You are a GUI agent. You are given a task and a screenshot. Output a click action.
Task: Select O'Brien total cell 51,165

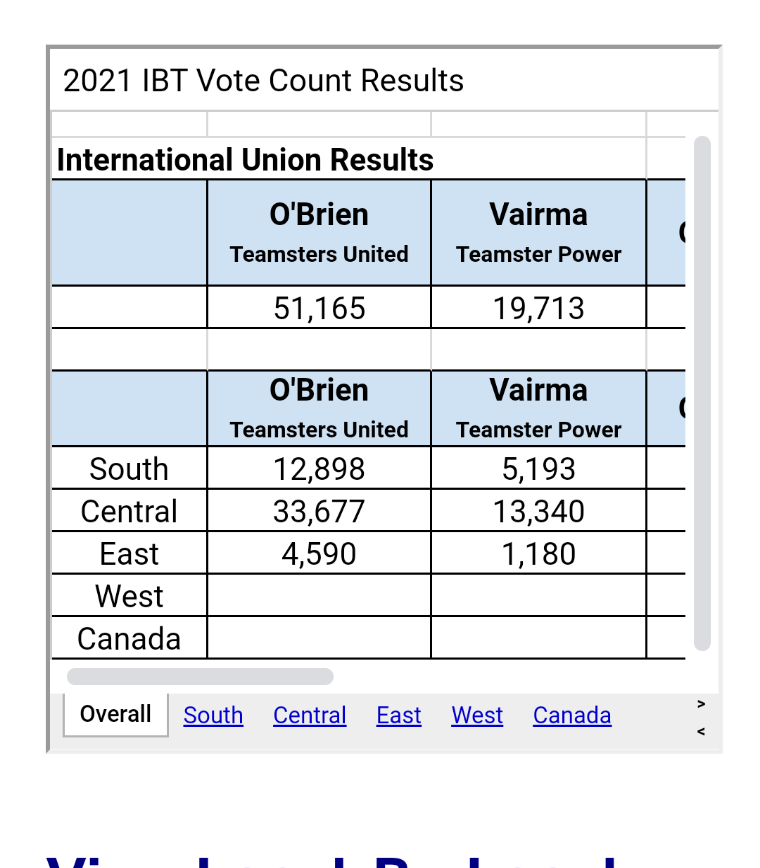pyautogui.click(x=319, y=307)
